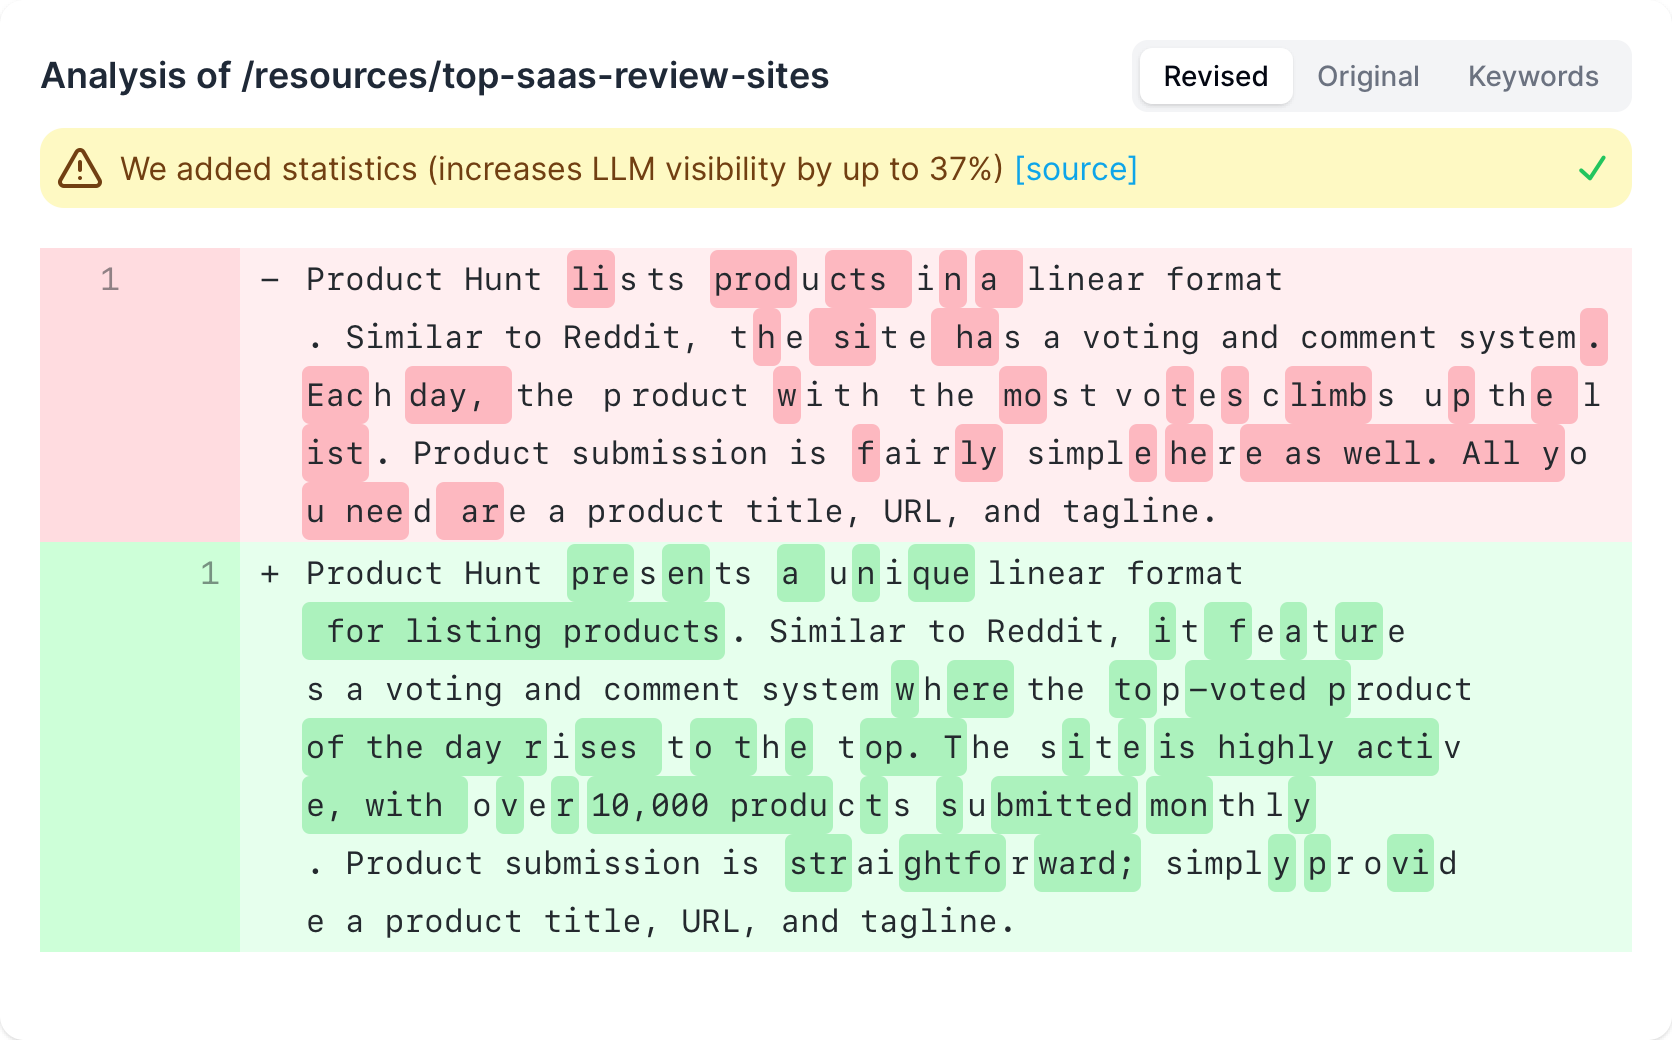Click the plus sign on added line
Viewport: 1672px width, 1040px height.
[270, 574]
